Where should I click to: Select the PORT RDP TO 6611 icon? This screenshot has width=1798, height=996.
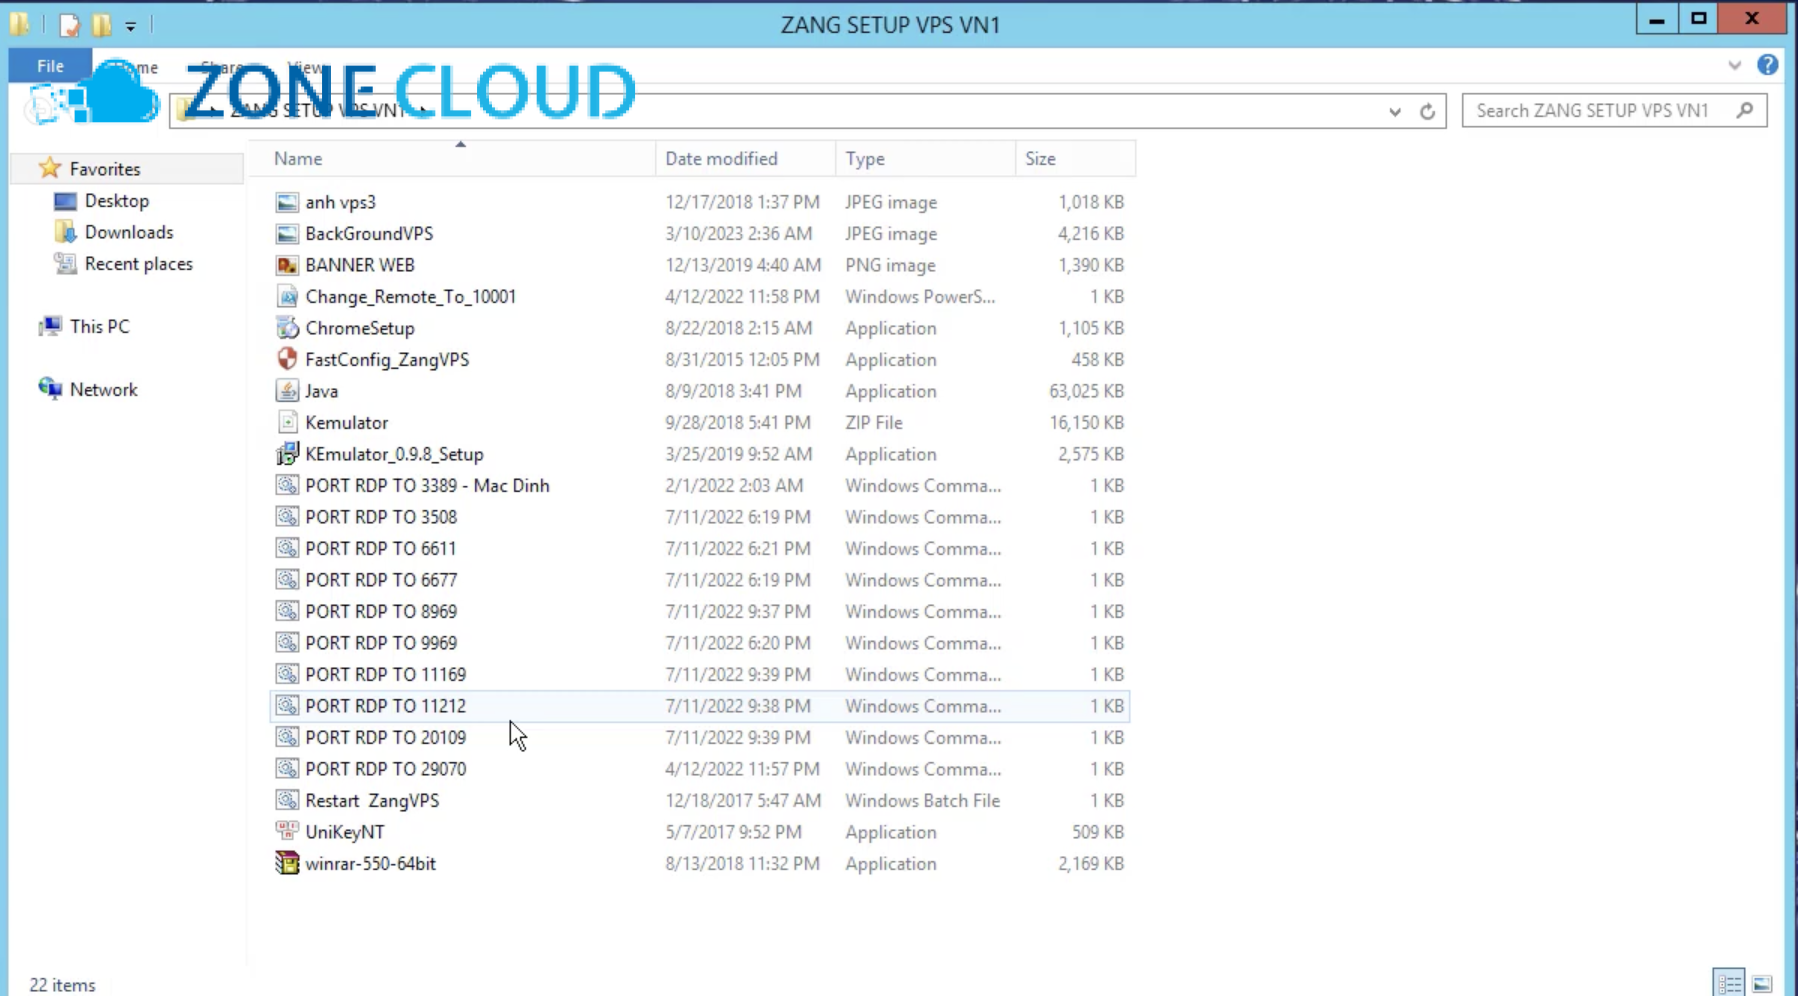click(287, 549)
